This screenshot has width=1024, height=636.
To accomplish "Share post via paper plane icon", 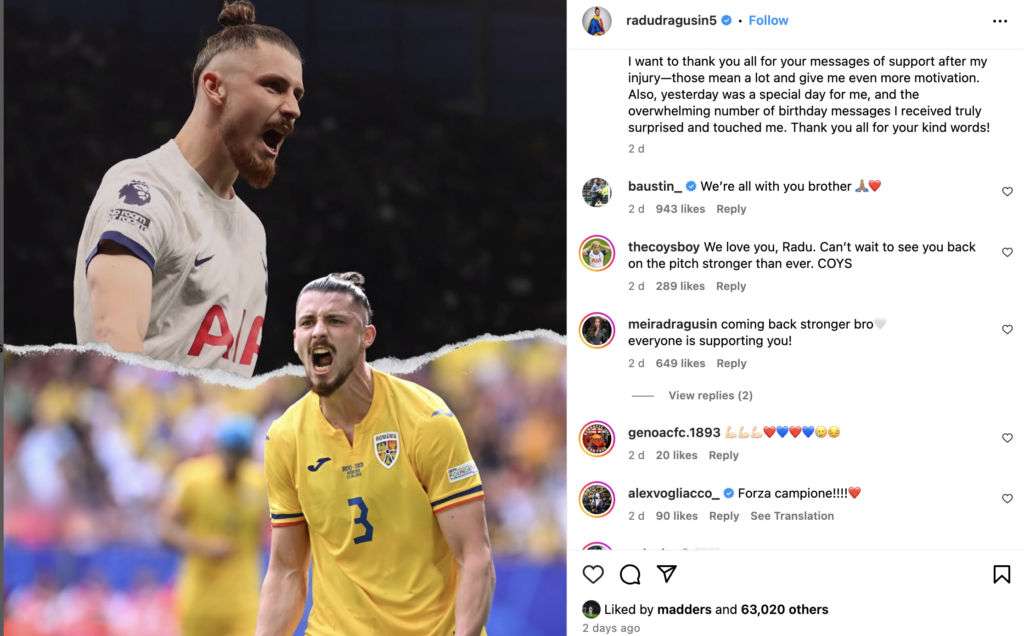I will pos(667,573).
